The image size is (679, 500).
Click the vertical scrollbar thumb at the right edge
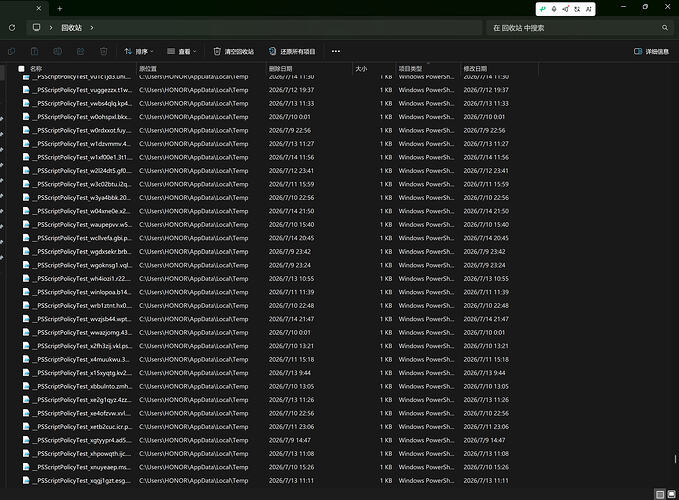click(675, 458)
